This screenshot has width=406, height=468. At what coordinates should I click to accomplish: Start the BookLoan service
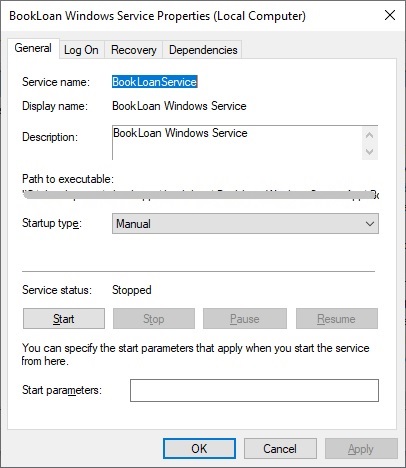click(64, 319)
